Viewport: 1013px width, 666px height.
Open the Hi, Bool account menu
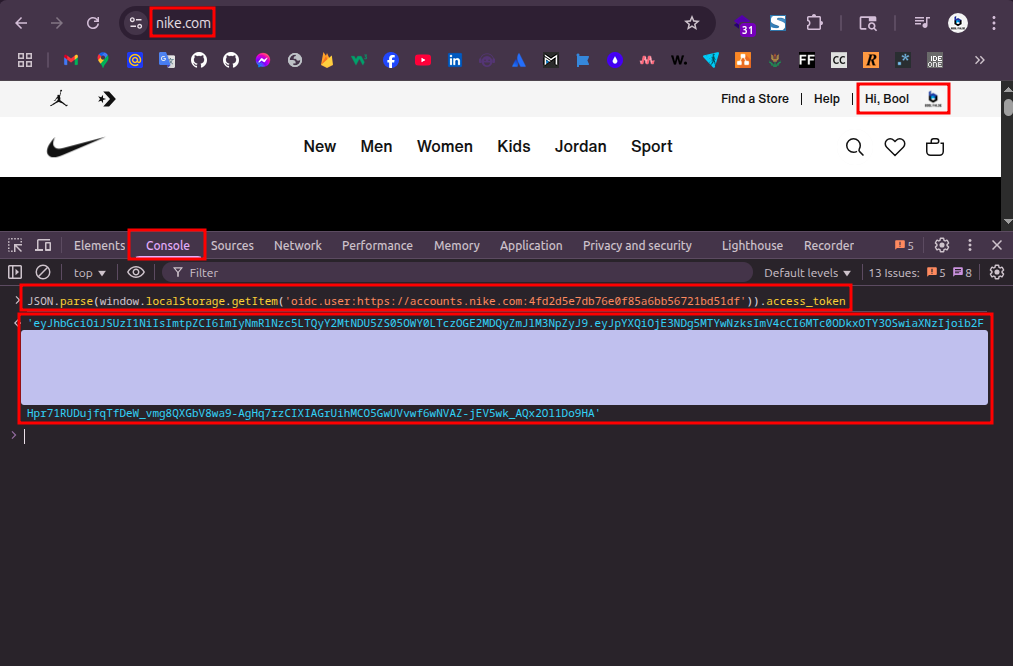(903, 99)
